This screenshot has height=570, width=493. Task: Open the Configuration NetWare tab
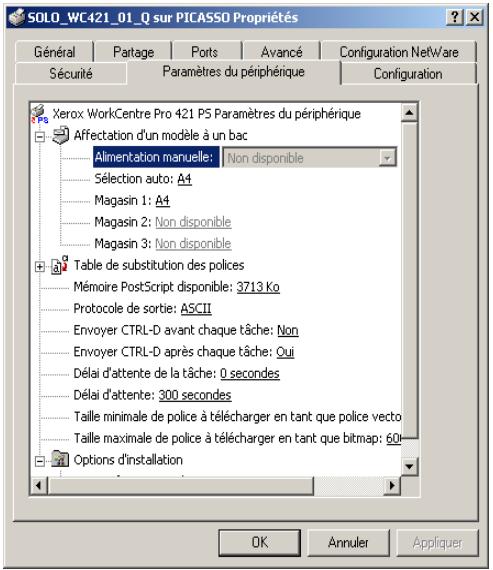(x=399, y=52)
